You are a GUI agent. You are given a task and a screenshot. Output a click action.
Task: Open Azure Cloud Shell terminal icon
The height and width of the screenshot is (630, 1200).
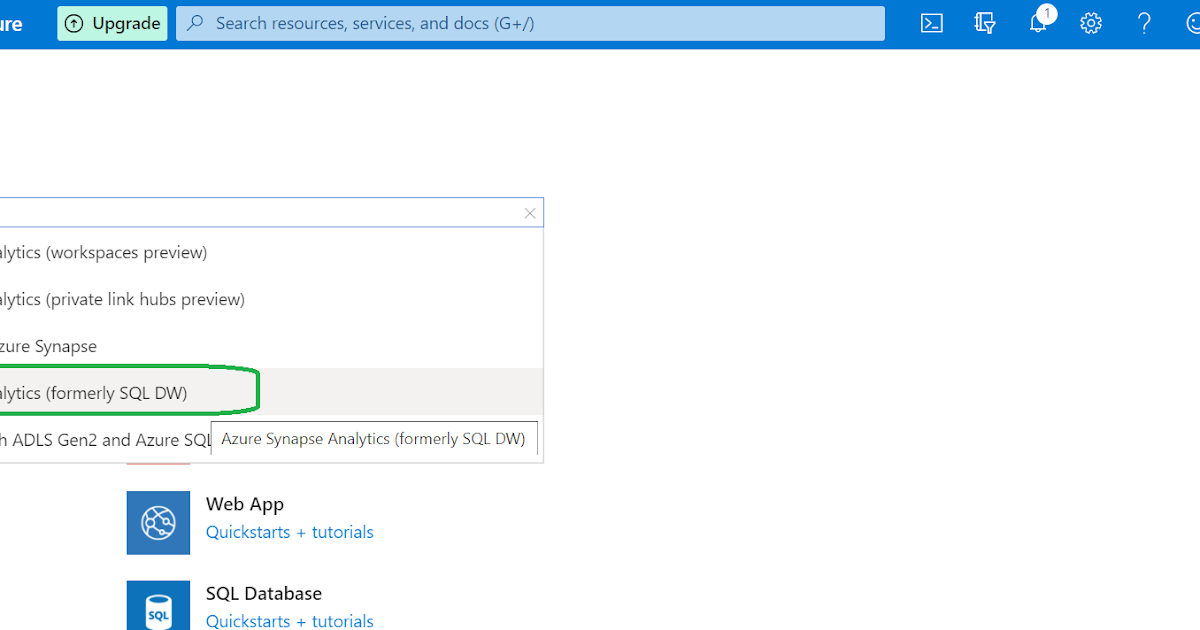[931, 22]
